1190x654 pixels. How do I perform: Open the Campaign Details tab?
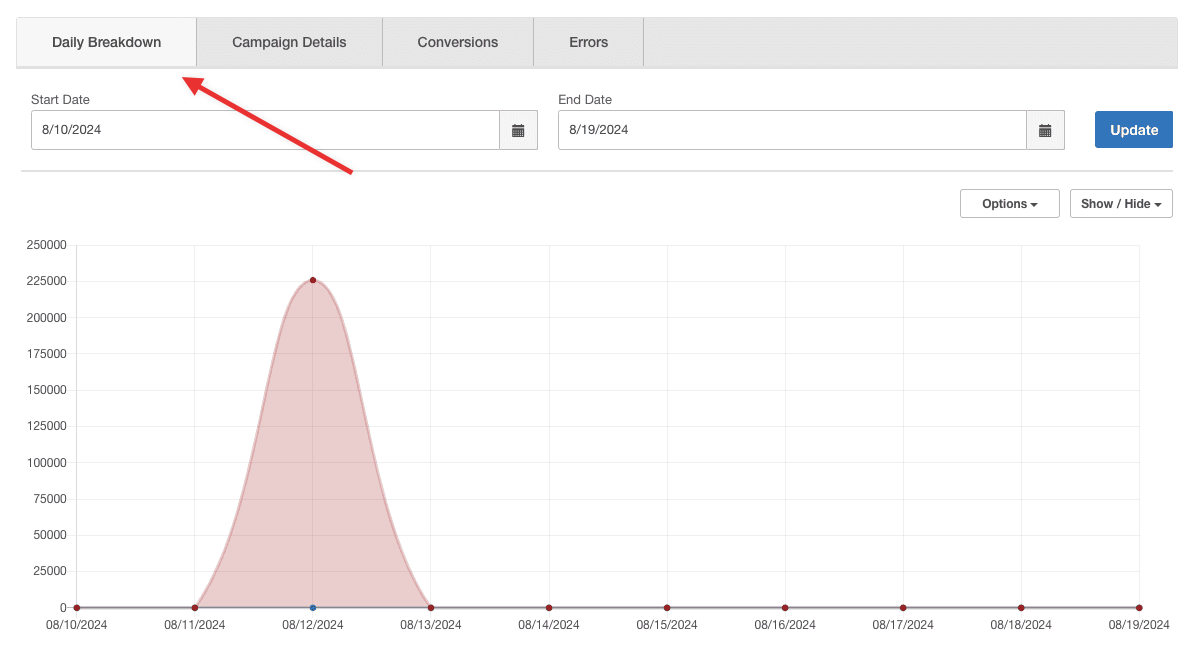pyautogui.click(x=289, y=42)
